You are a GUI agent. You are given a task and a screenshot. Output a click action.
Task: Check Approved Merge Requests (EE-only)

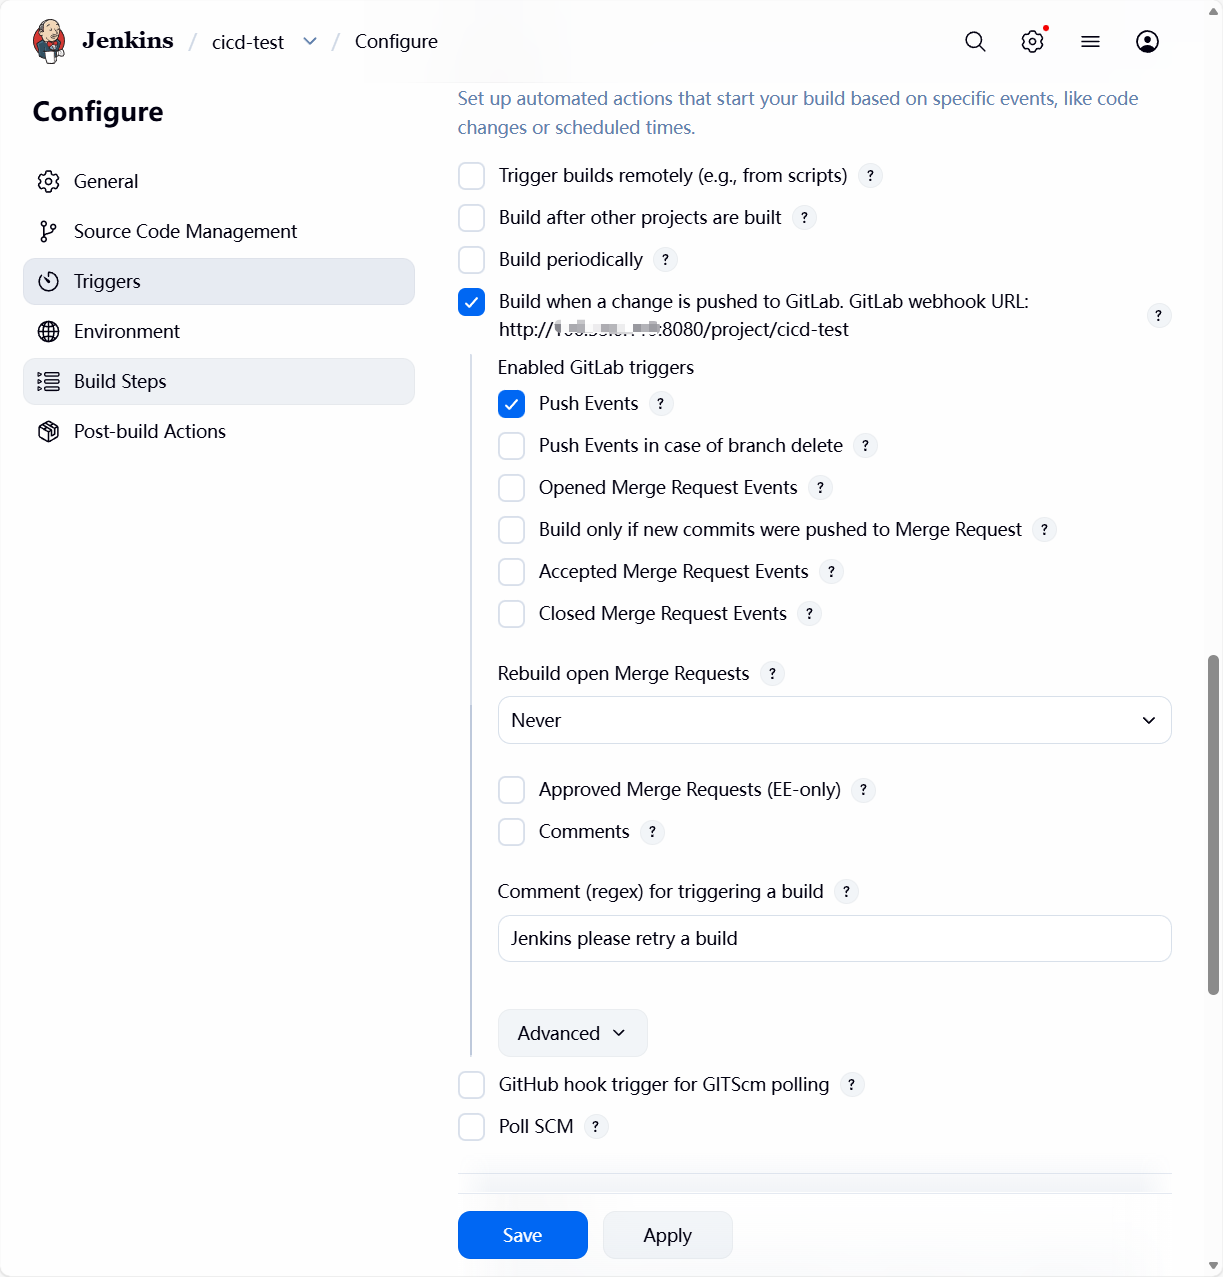(x=511, y=790)
